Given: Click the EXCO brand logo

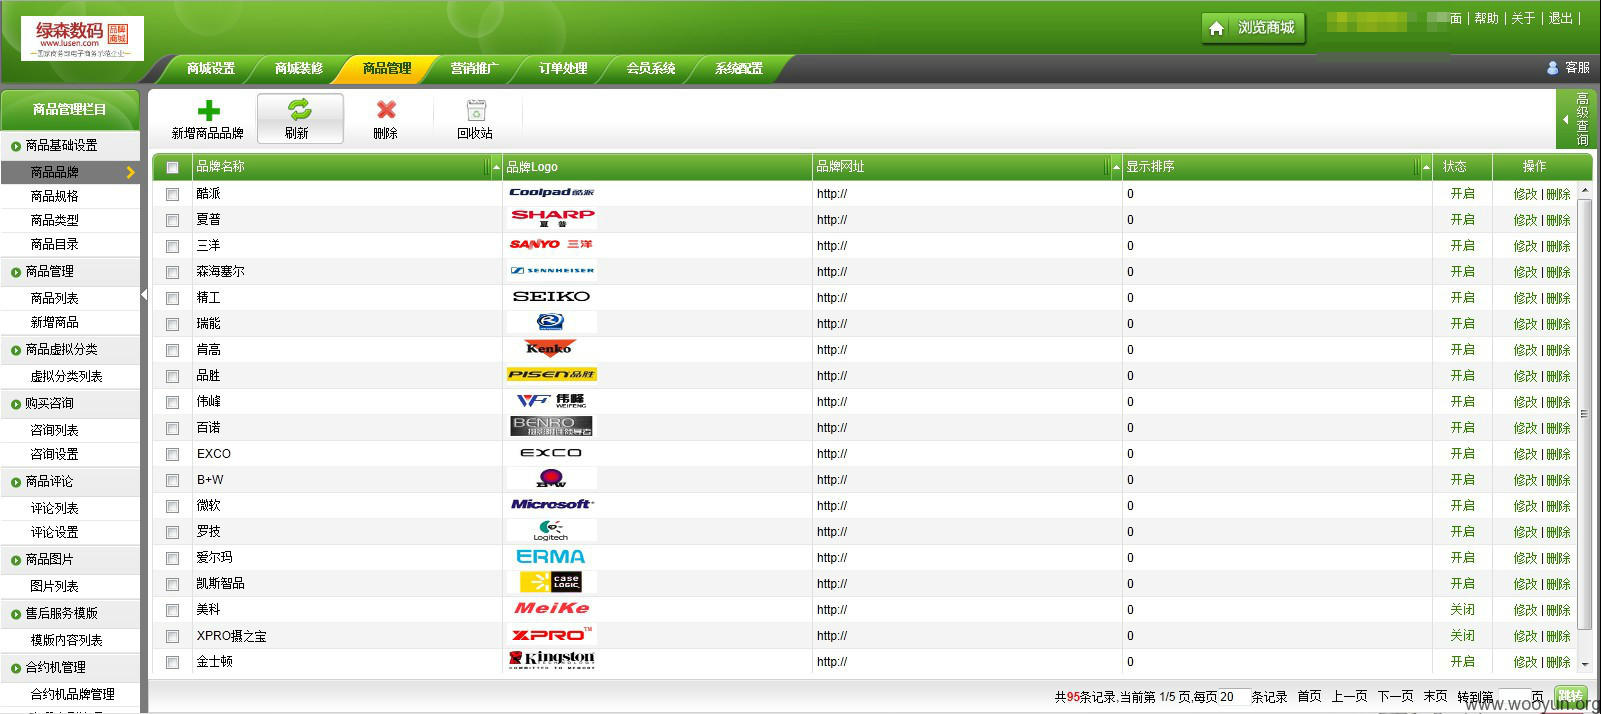Looking at the screenshot, I should (551, 452).
